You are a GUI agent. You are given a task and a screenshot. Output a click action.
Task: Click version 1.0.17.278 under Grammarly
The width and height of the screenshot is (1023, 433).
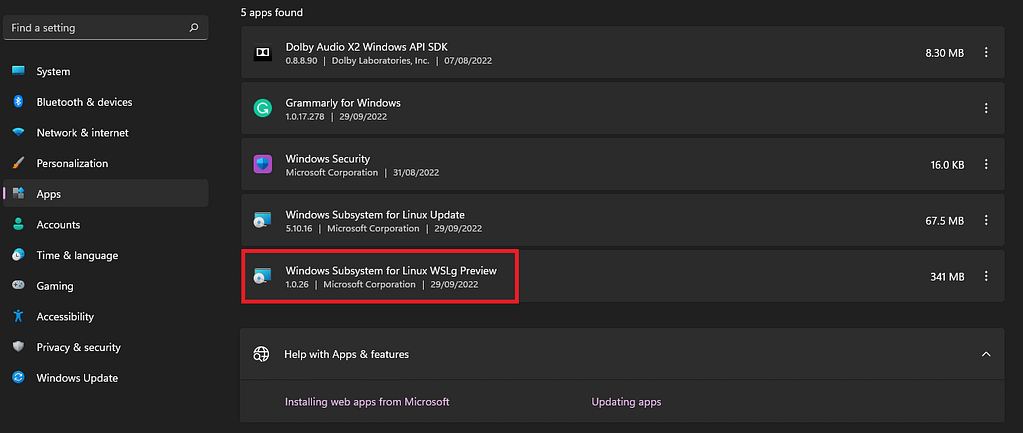tap(305, 117)
